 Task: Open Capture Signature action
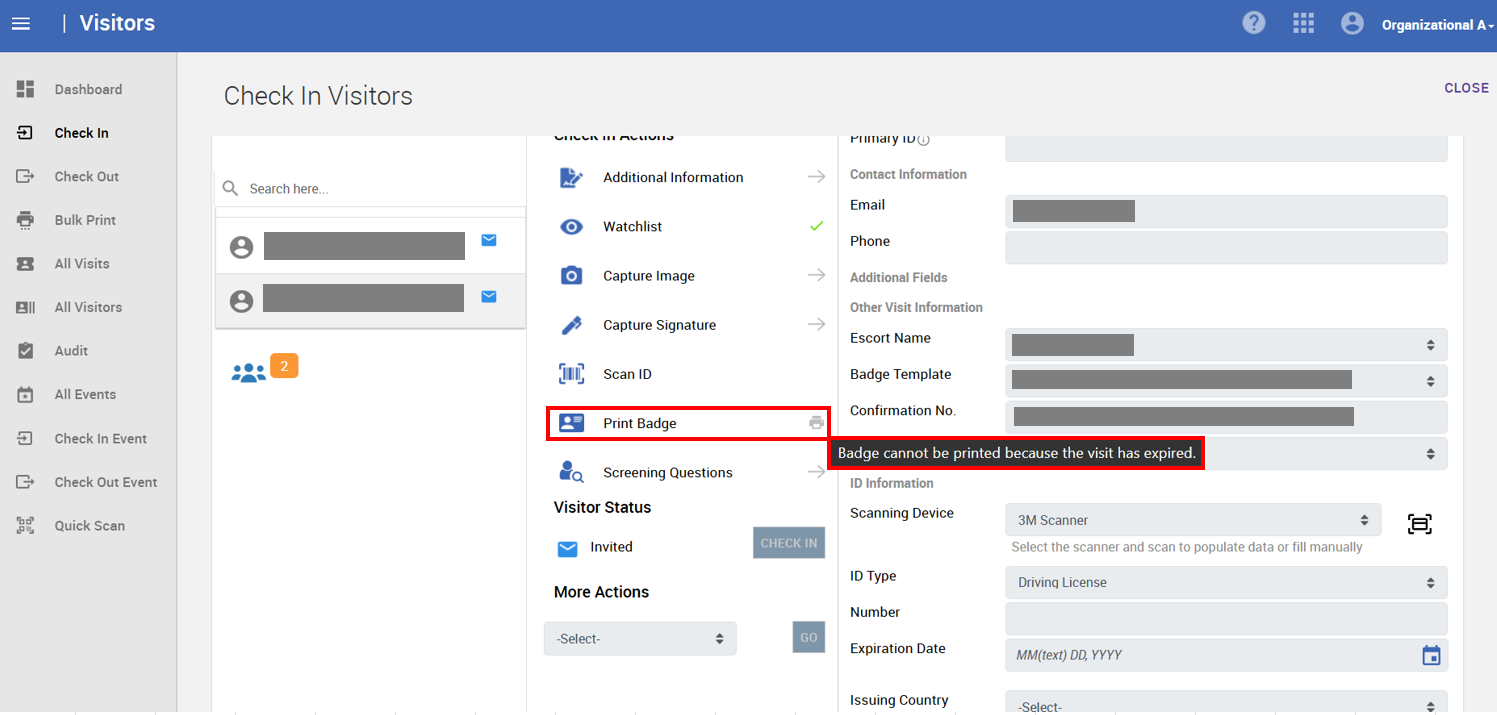click(x=659, y=325)
